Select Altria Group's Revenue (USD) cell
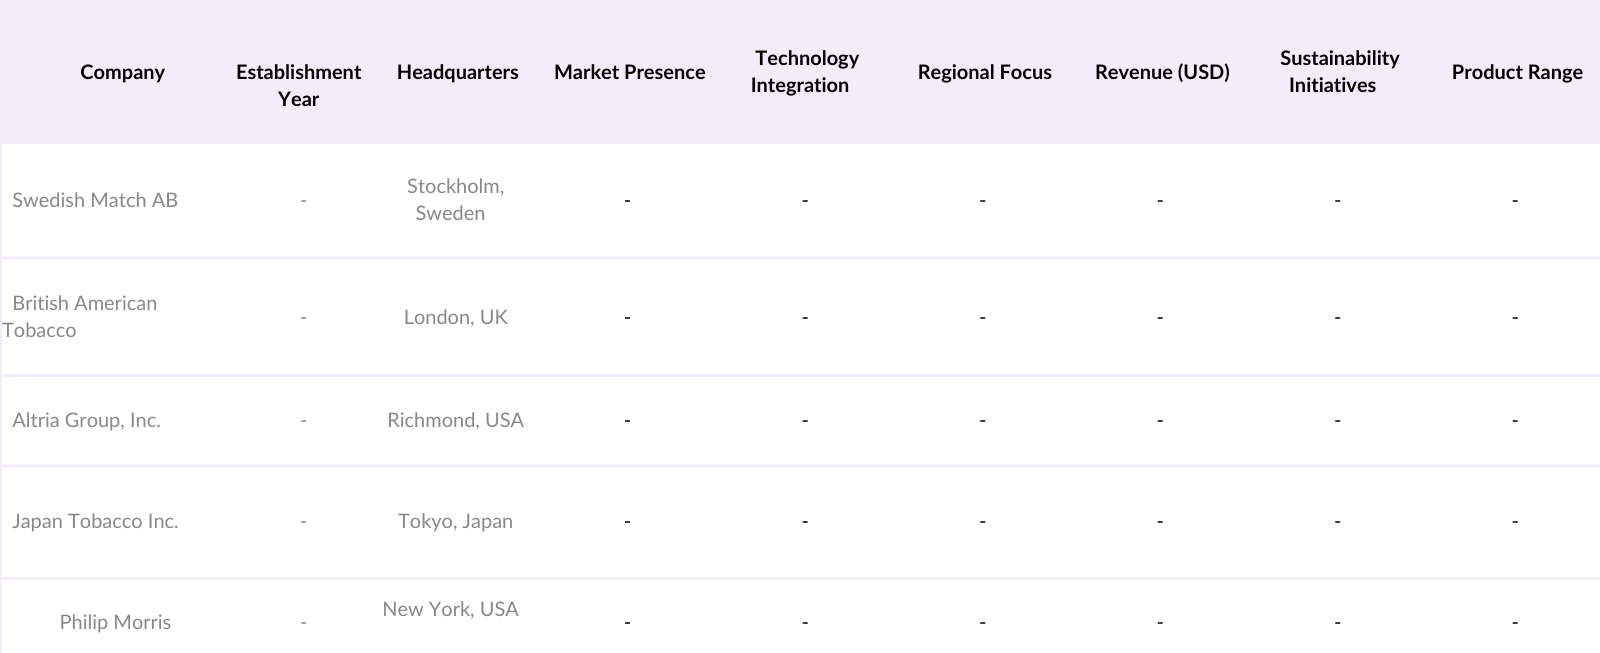1600x653 pixels. (1160, 420)
